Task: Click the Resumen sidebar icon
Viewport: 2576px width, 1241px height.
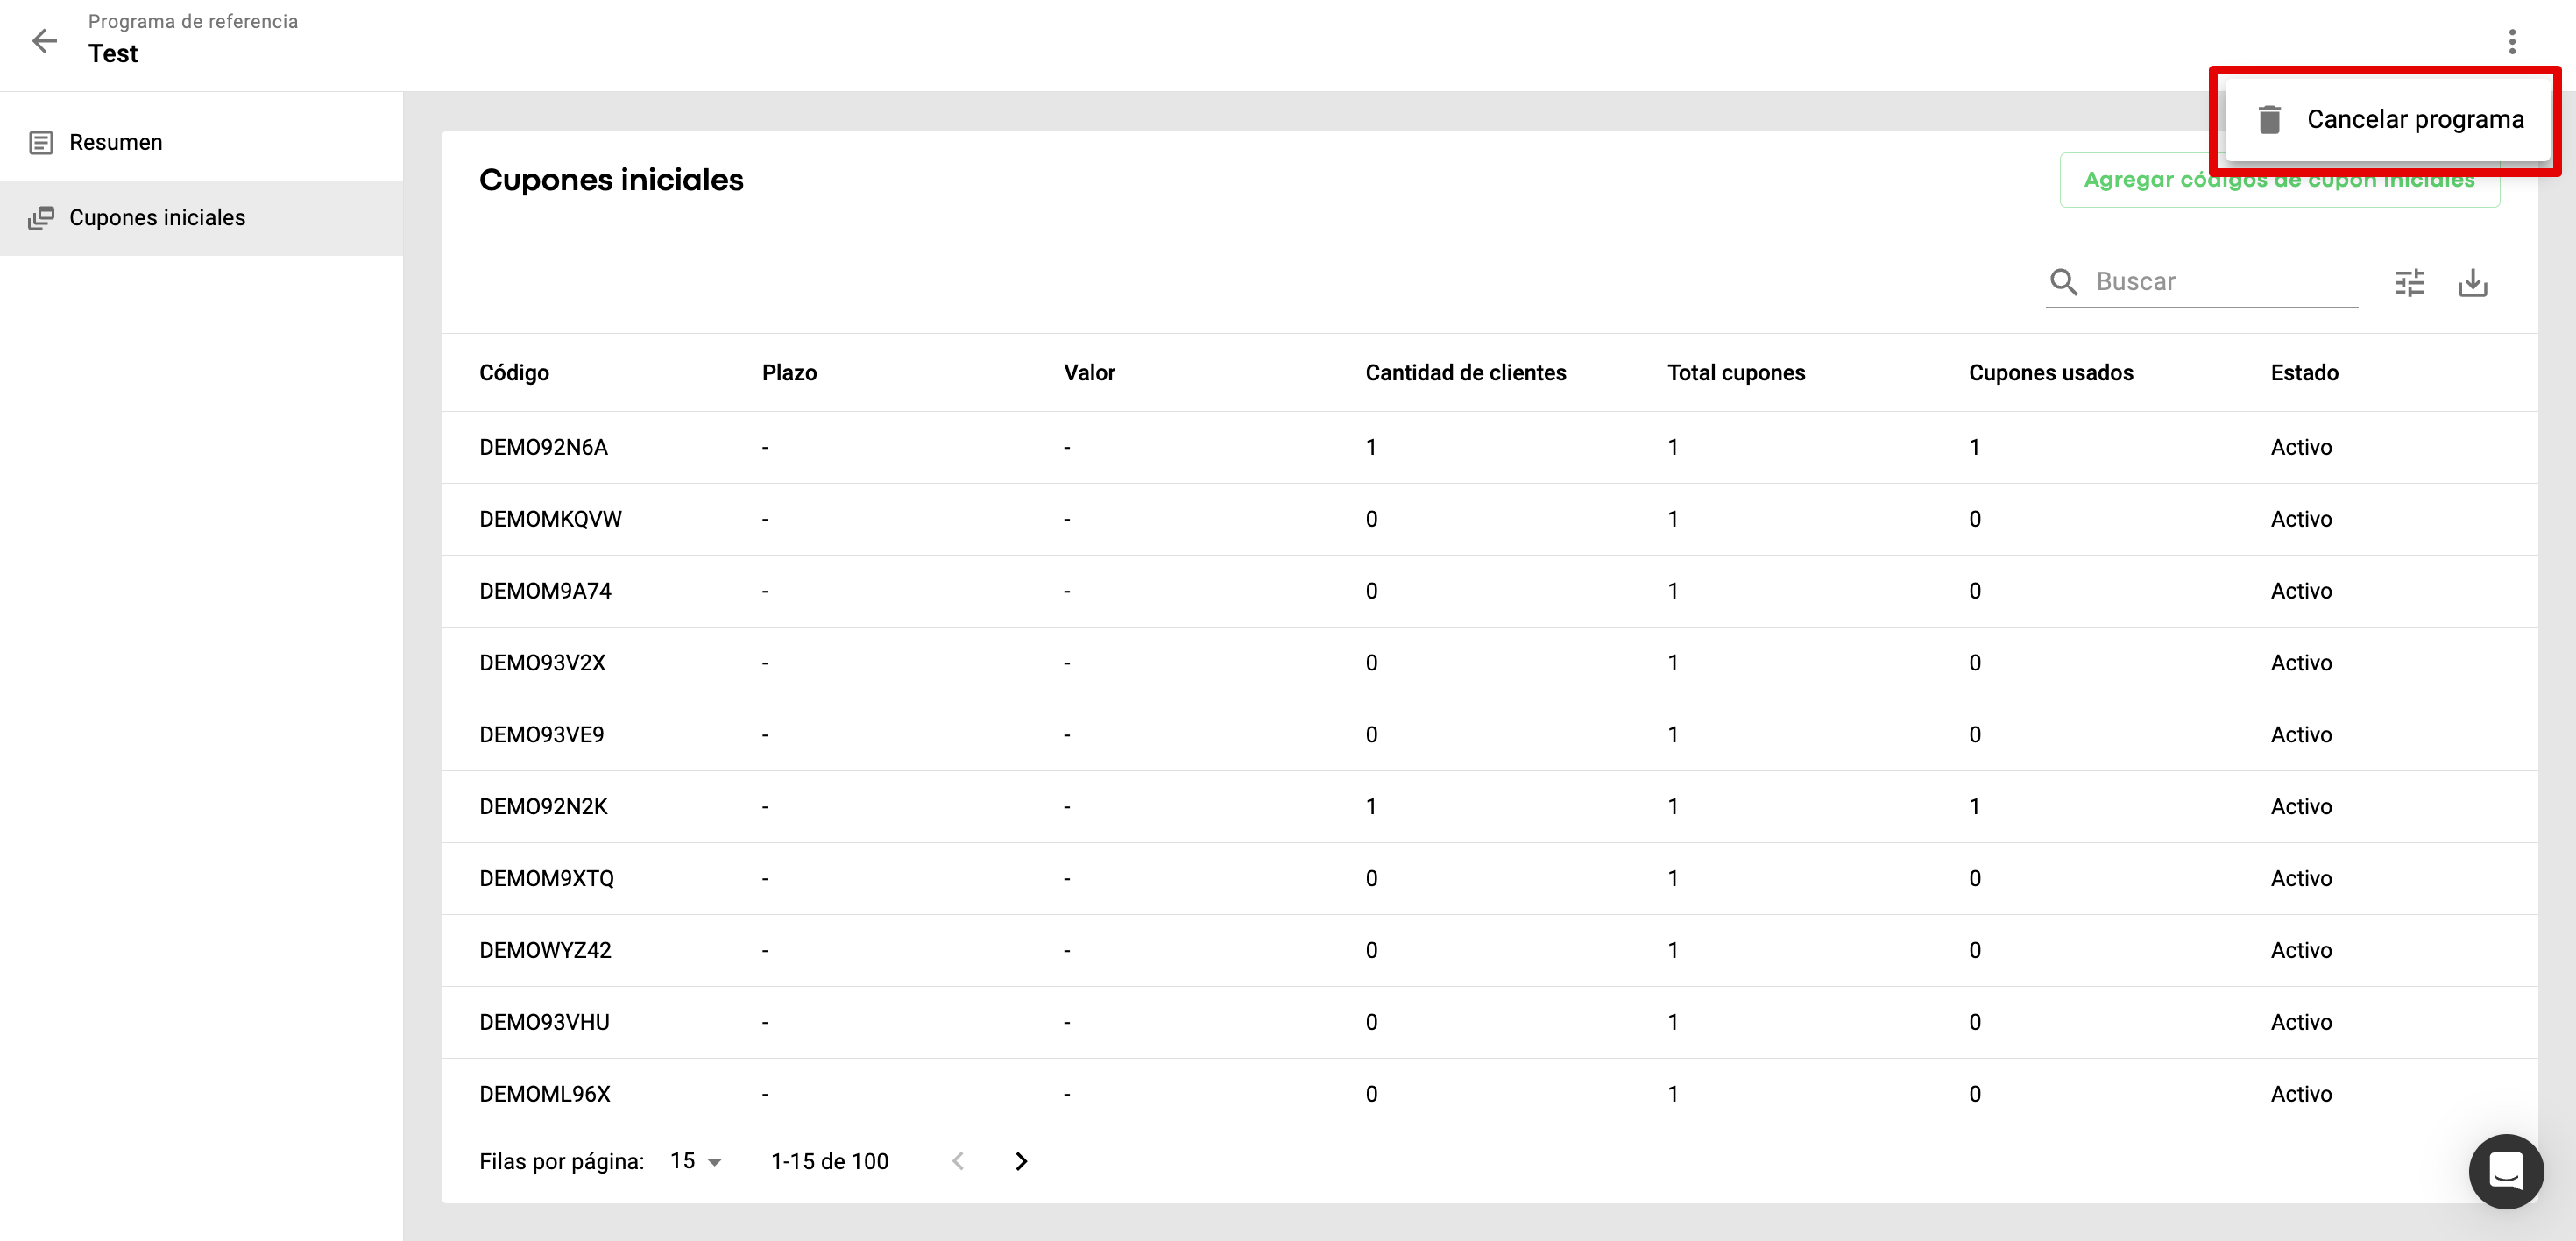Action: [41, 143]
